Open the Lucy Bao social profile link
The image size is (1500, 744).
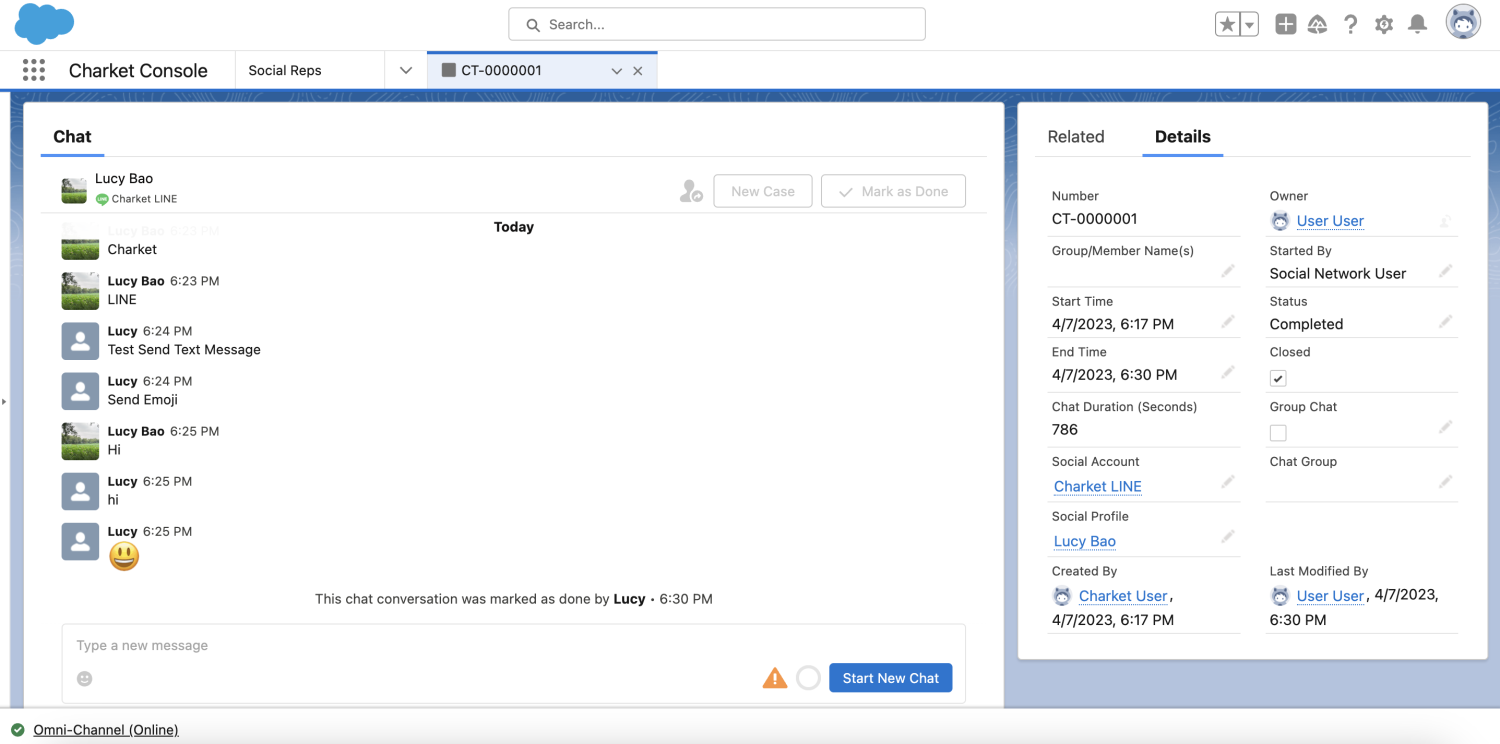tap(1084, 541)
